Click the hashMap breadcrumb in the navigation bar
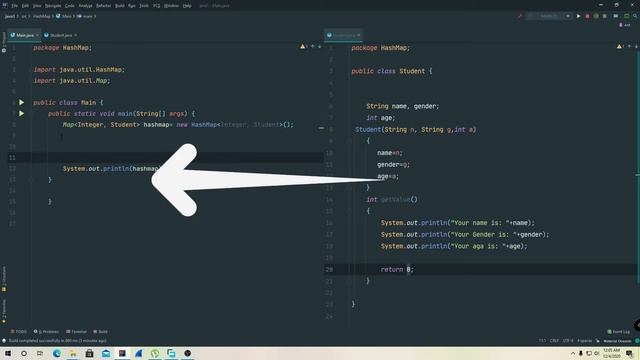Screen dimensions: 640x360 point(41,16)
